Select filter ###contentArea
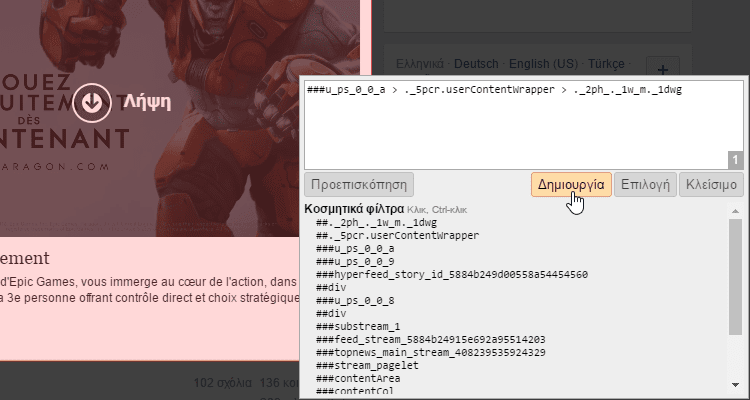The height and width of the screenshot is (400, 750). coord(358,378)
